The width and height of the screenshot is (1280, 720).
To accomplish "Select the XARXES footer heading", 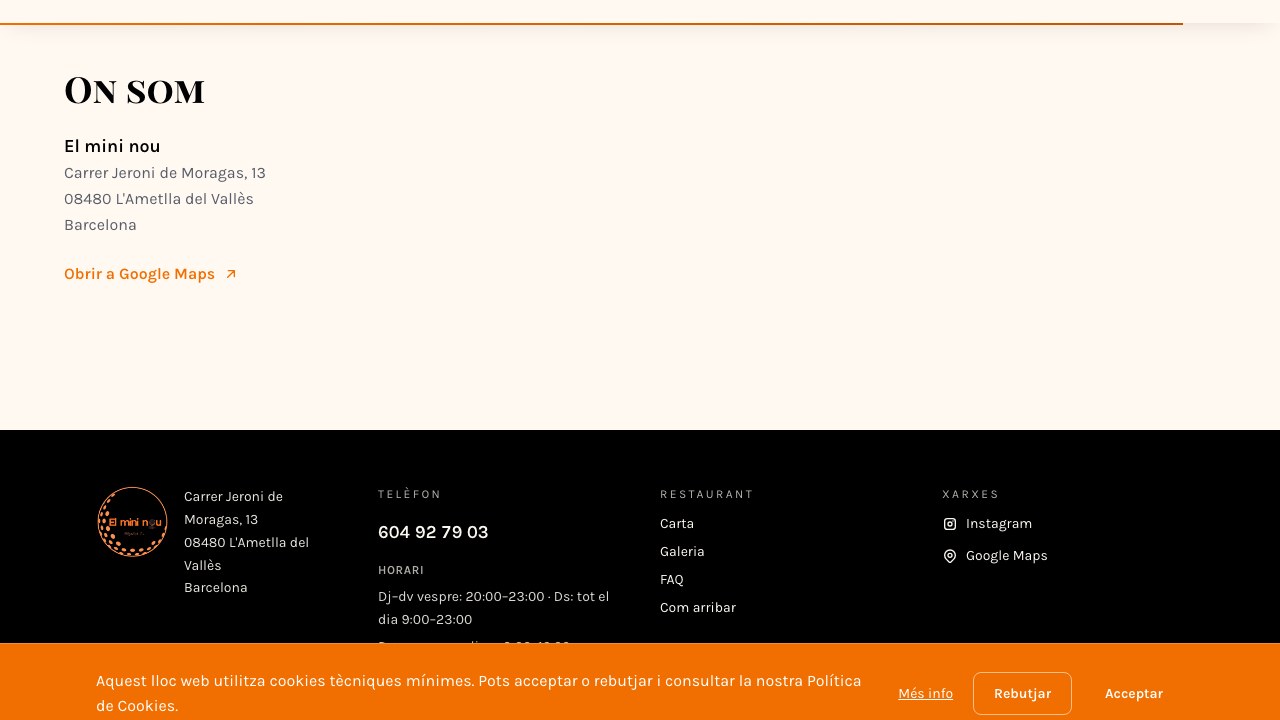I will (x=971, y=495).
